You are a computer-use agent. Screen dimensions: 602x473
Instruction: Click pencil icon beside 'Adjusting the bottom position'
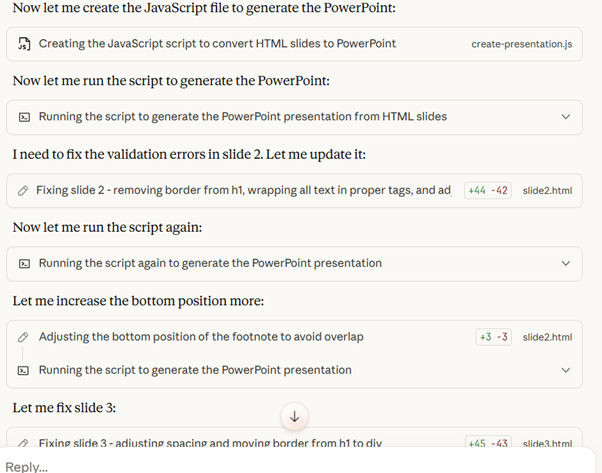click(23, 337)
